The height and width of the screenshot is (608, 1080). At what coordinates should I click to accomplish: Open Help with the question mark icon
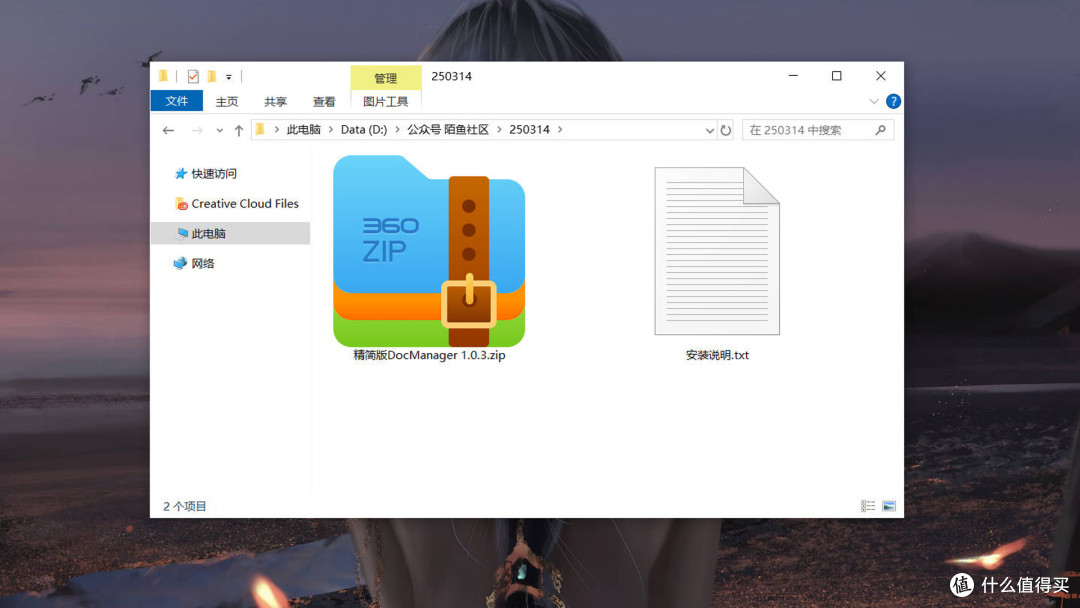[893, 101]
